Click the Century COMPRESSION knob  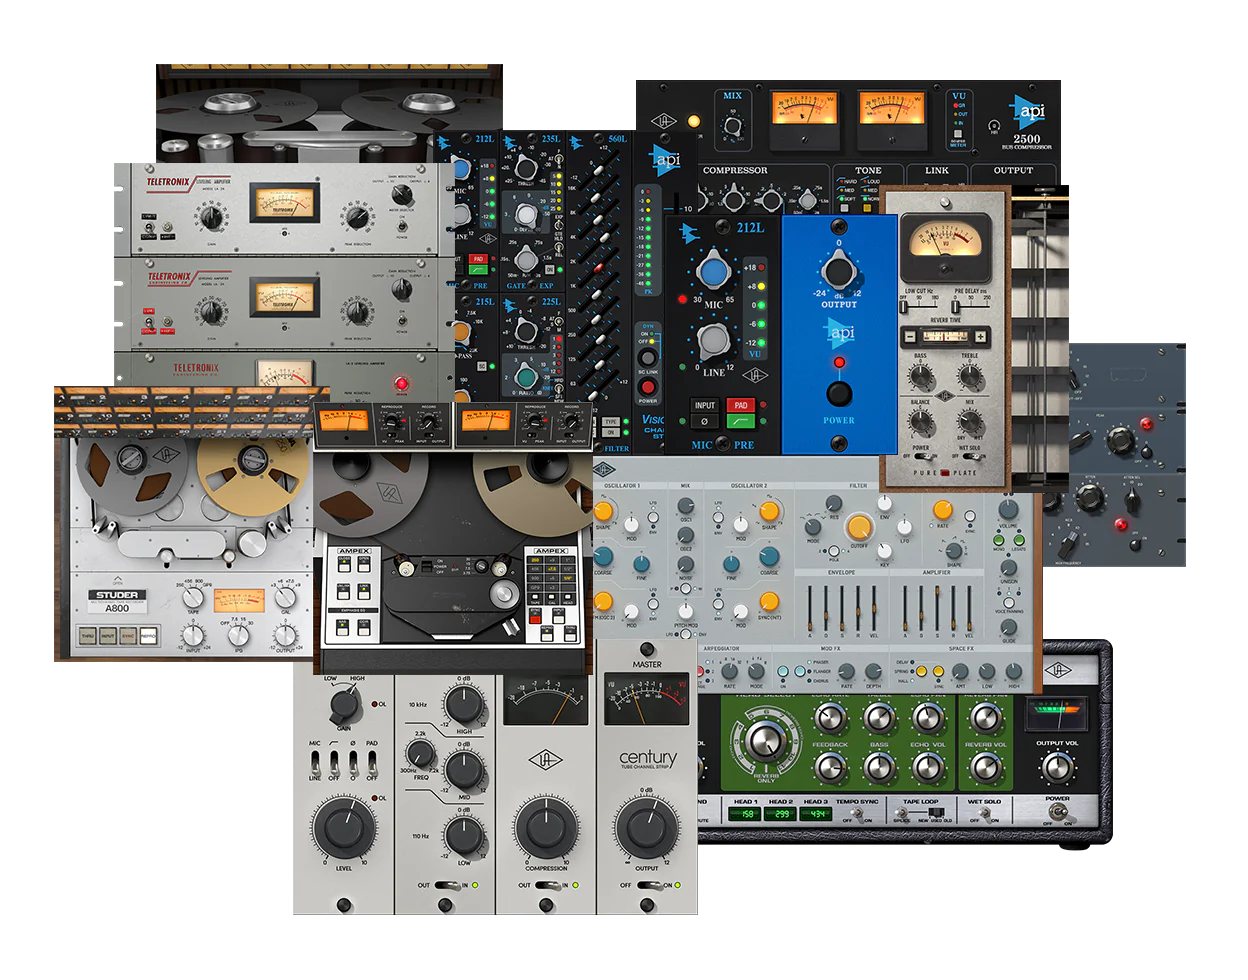tap(546, 828)
